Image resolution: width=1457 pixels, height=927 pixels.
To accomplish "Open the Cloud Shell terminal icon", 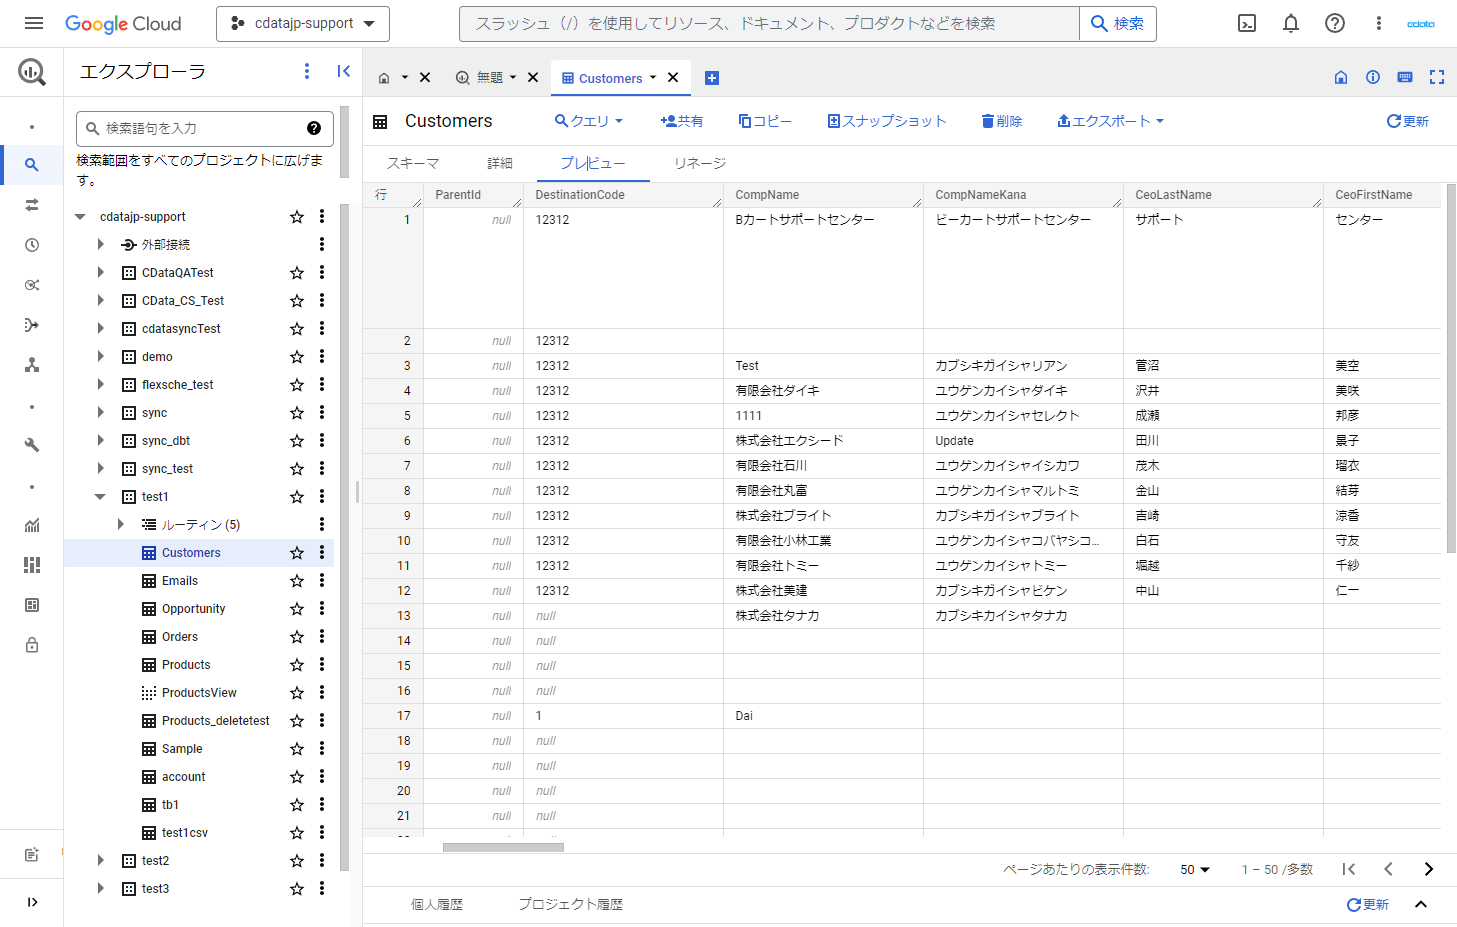I will (1247, 23).
